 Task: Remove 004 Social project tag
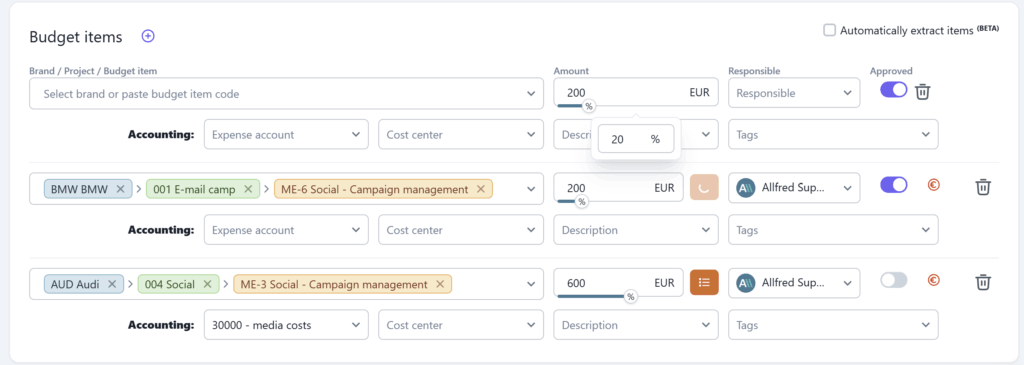pos(207,284)
